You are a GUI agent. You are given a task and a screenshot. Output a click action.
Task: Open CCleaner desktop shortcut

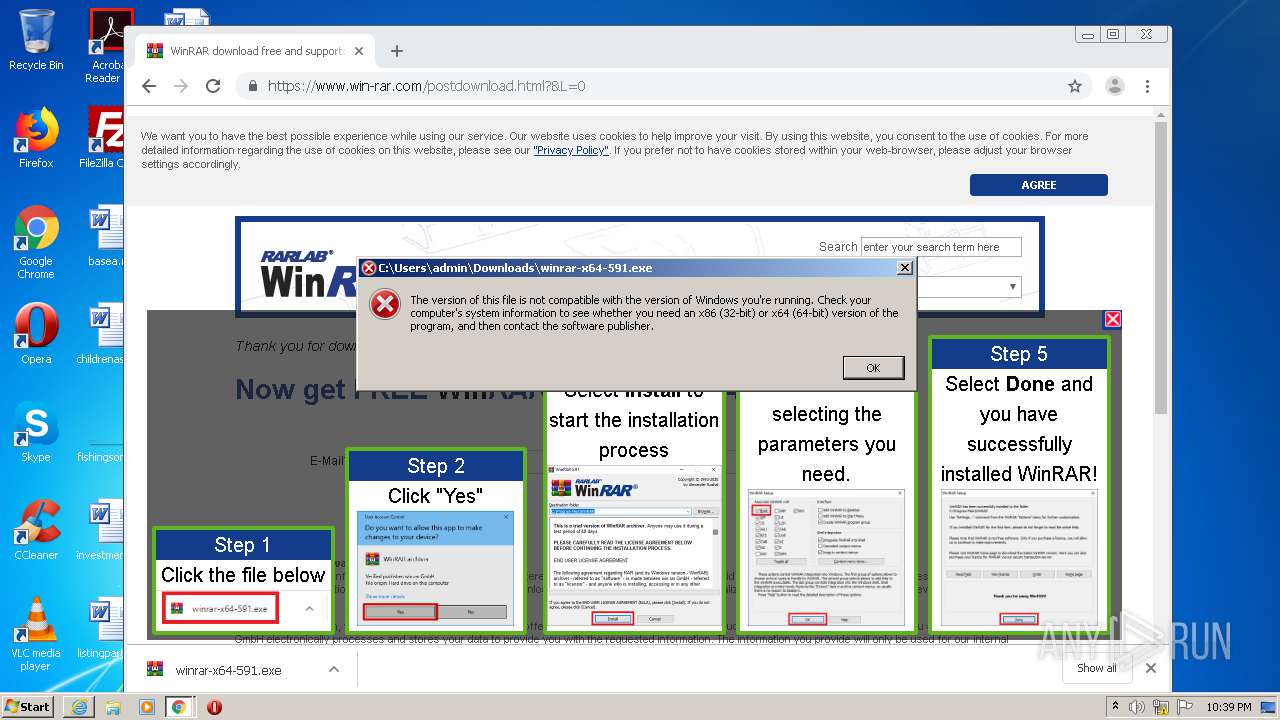pos(36,530)
